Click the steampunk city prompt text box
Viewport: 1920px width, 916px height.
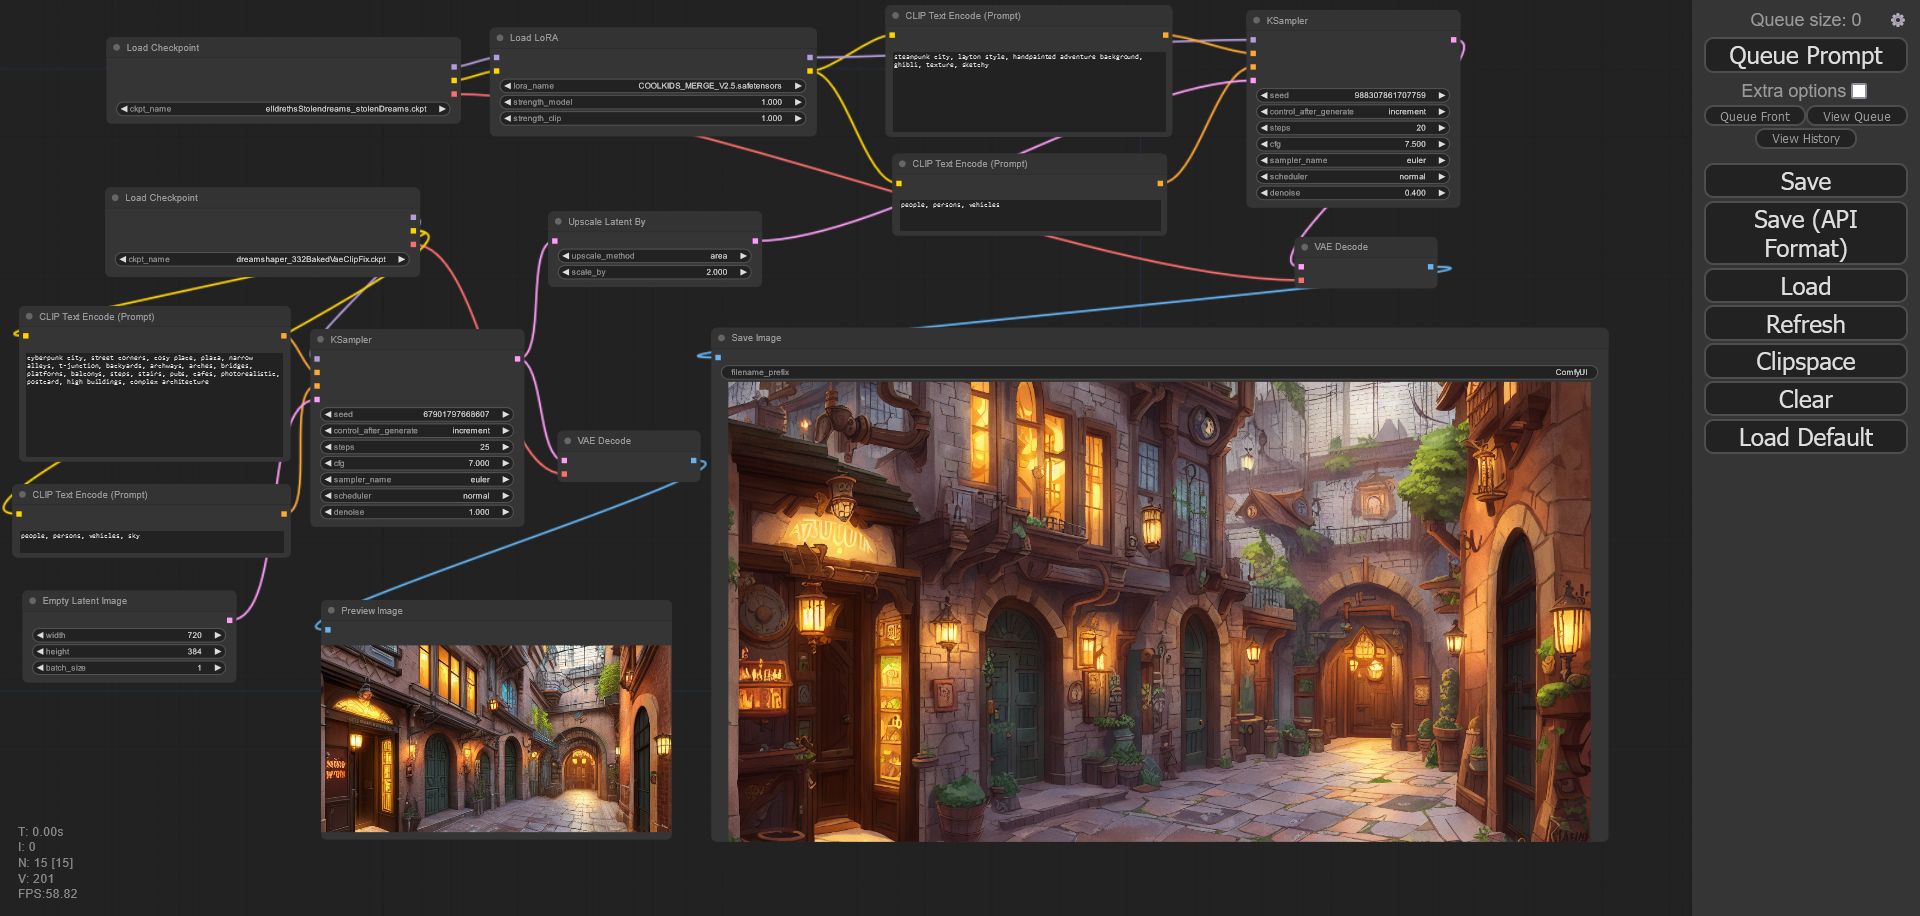coord(1028,90)
